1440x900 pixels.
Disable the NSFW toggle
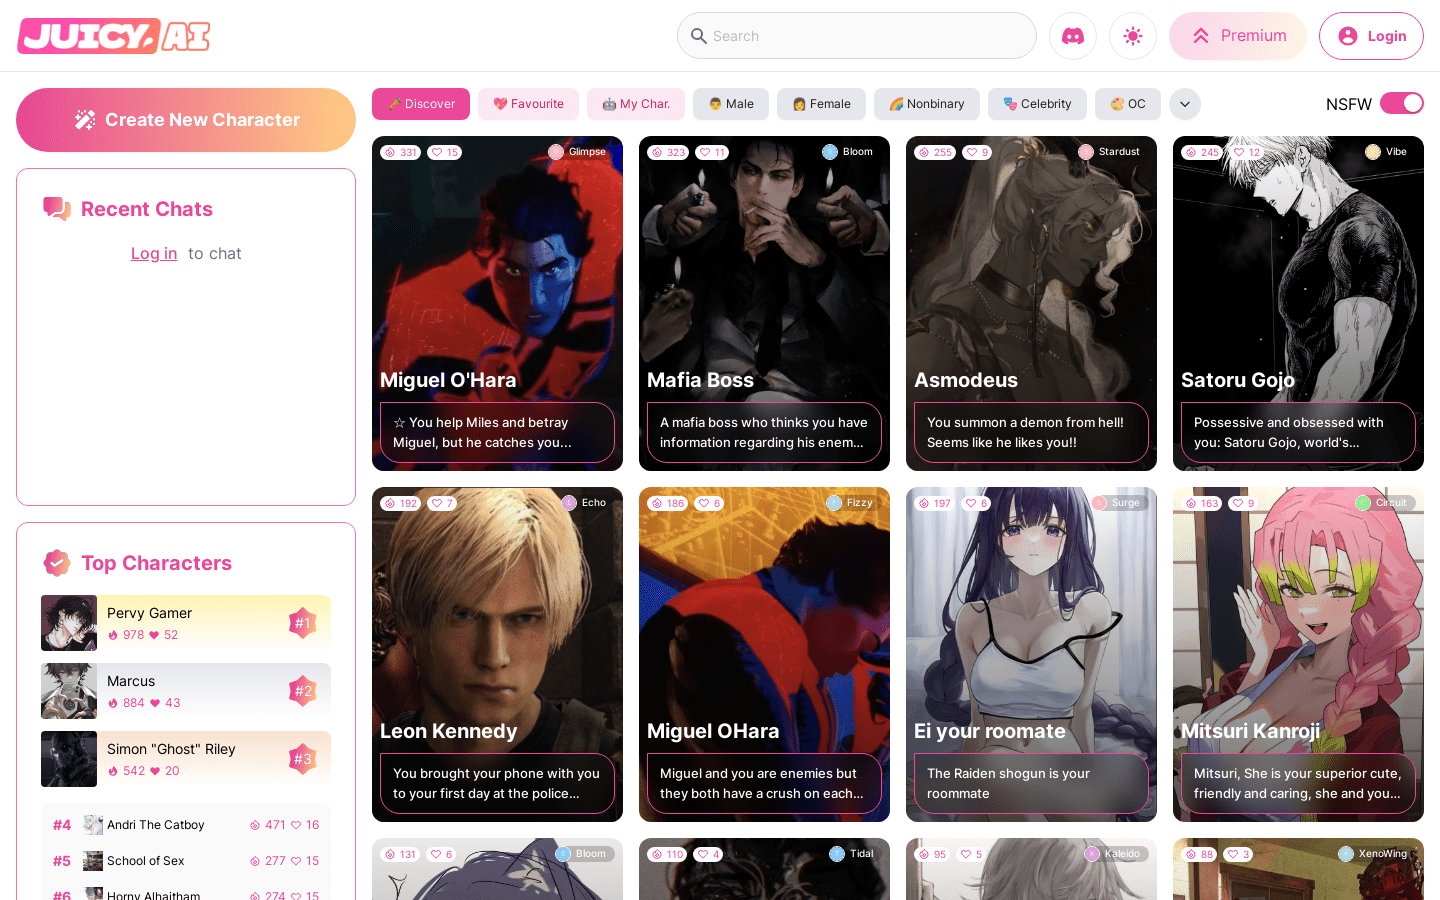point(1401,104)
